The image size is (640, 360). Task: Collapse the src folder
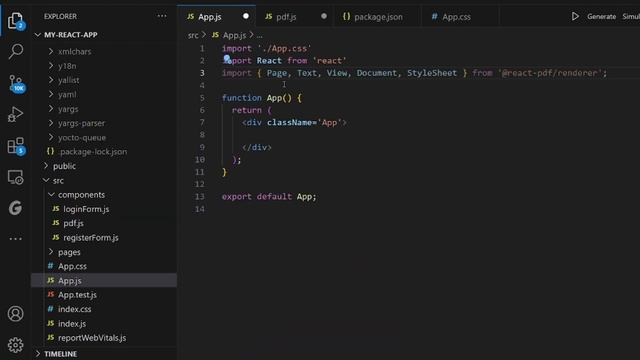pyautogui.click(x=58, y=180)
